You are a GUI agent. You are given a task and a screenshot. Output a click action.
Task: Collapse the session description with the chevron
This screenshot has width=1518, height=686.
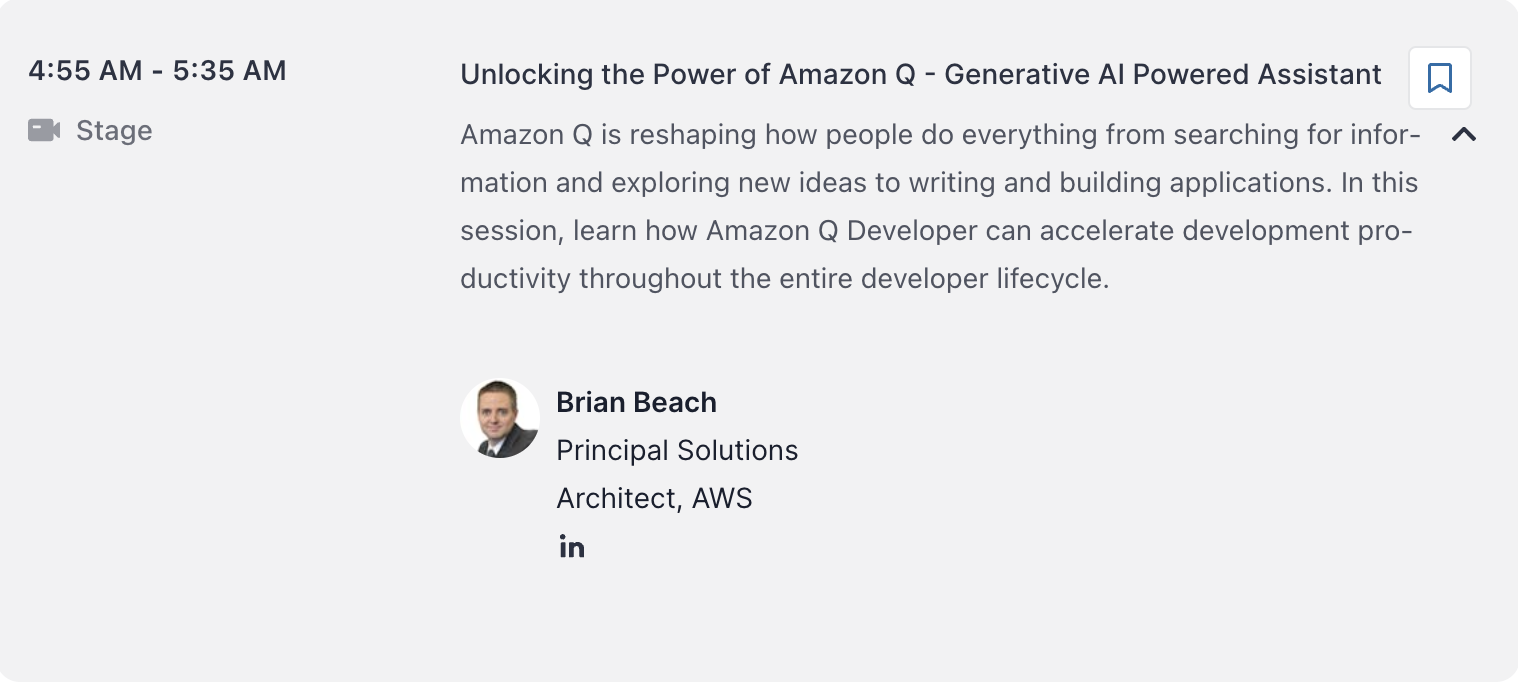[1464, 134]
